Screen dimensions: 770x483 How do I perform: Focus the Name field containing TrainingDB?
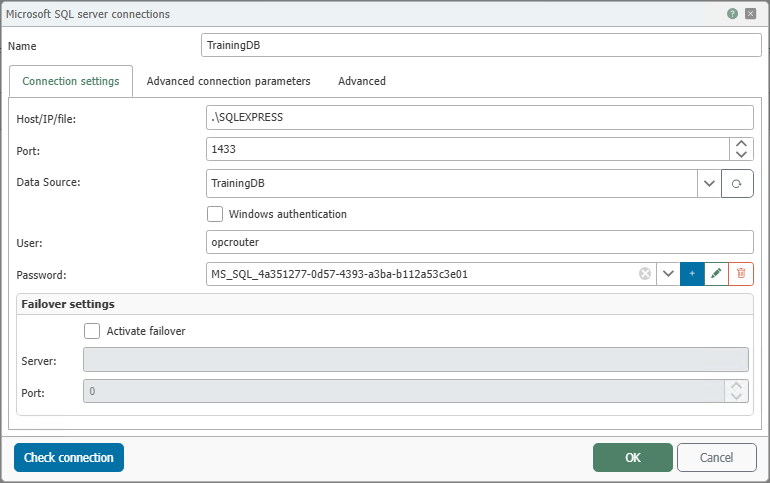pos(481,45)
